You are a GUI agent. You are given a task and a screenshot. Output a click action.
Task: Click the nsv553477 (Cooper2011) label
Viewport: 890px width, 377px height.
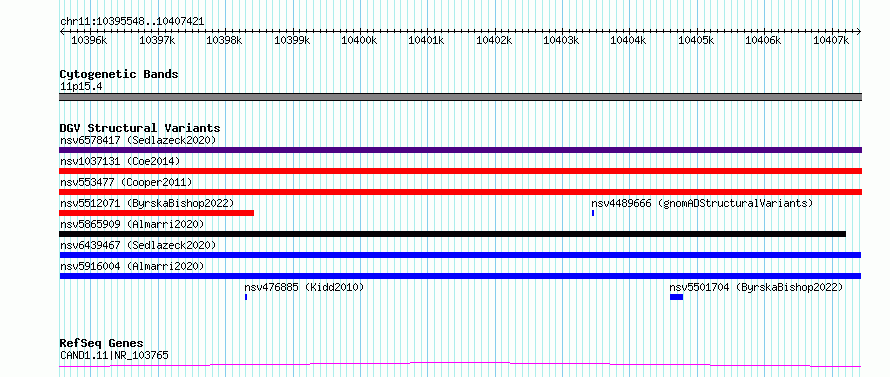[x=126, y=182]
